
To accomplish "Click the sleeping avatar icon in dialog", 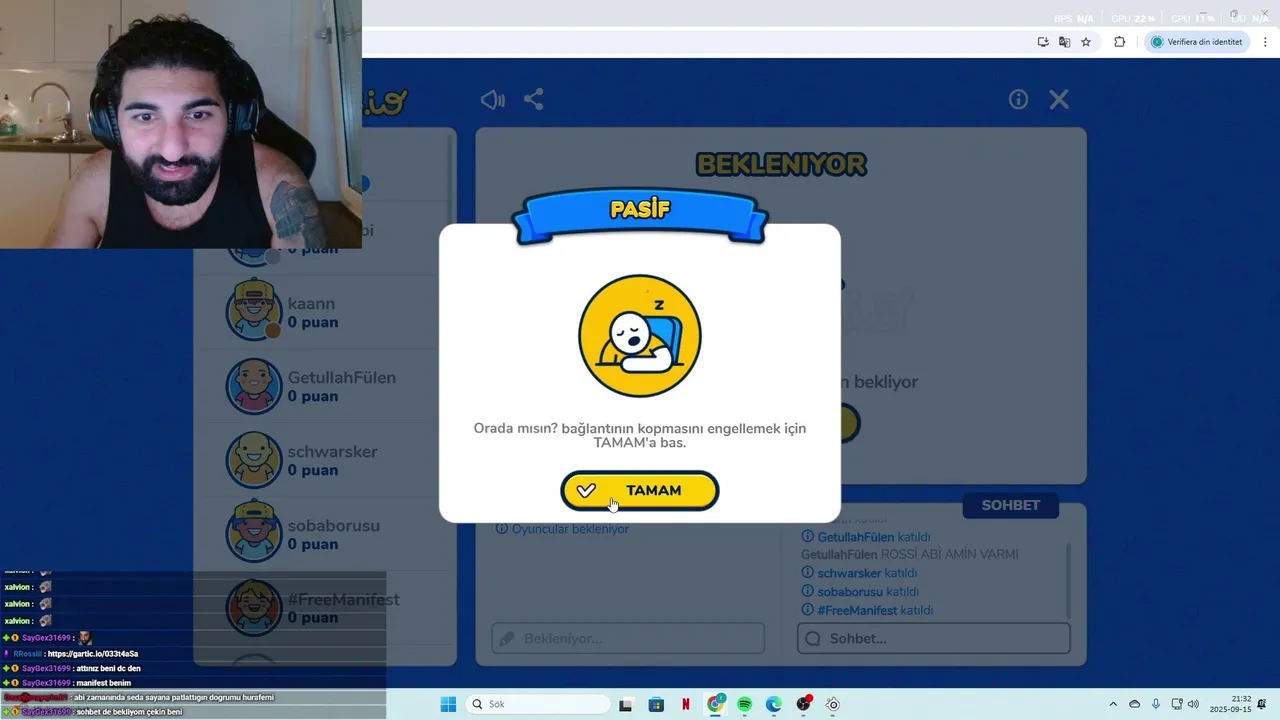I will pyautogui.click(x=640, y=336).
